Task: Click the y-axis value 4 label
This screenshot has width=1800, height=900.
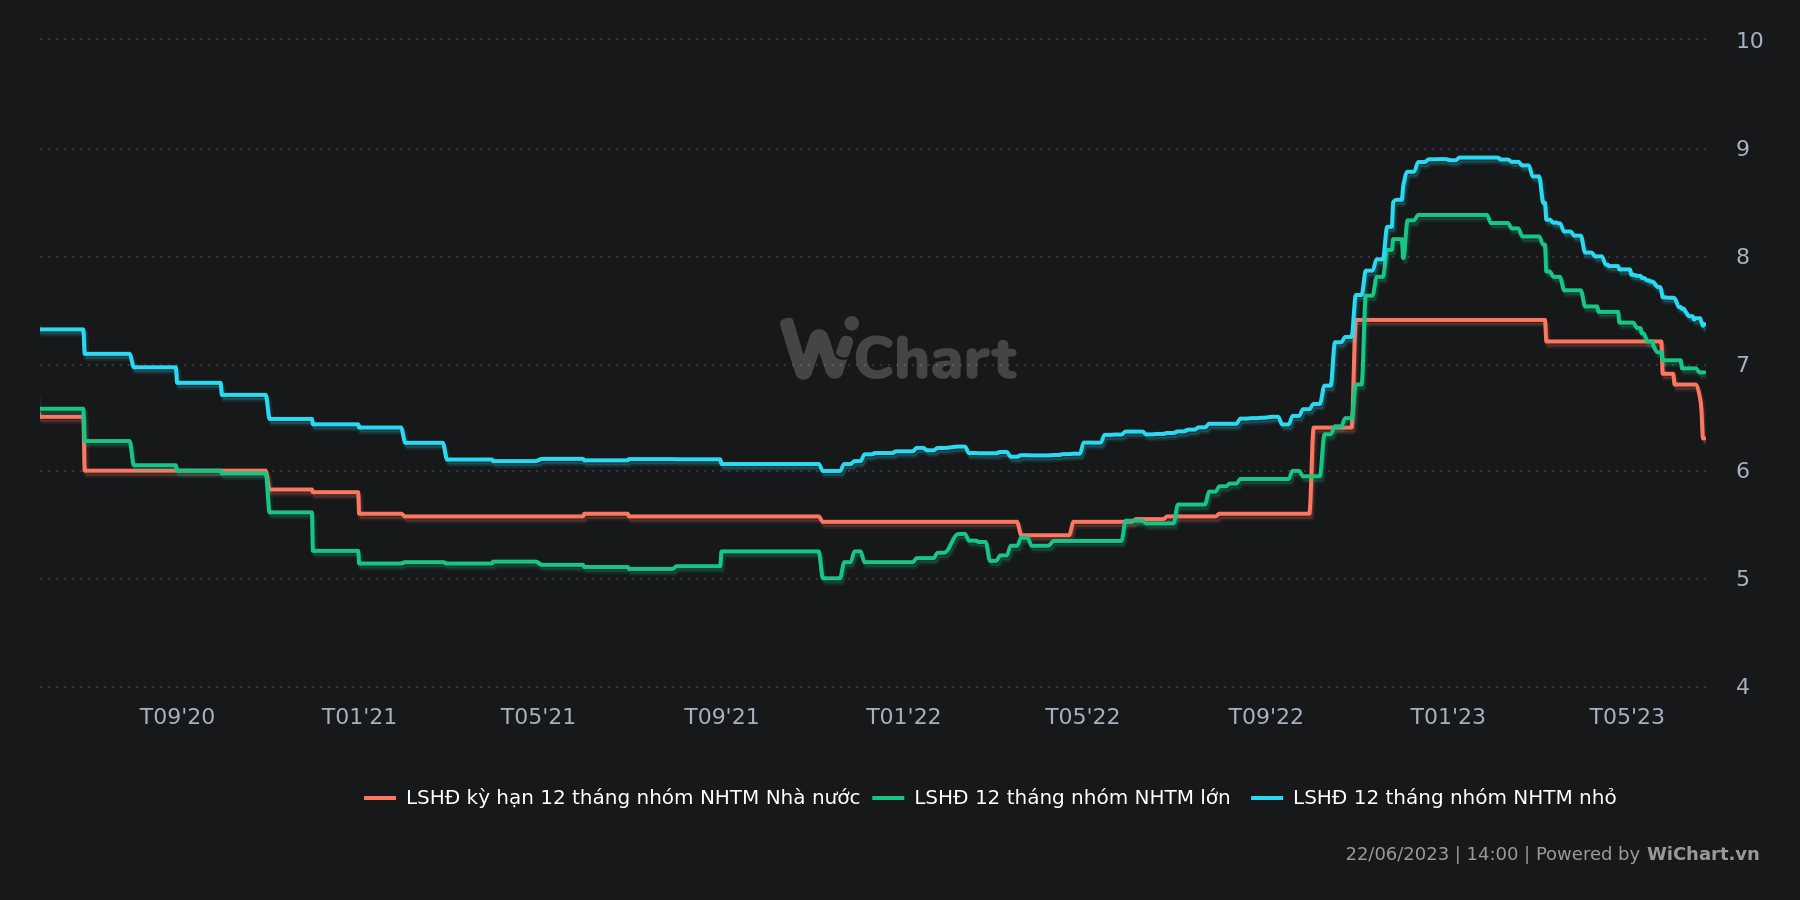Action: coord(1743,687)
